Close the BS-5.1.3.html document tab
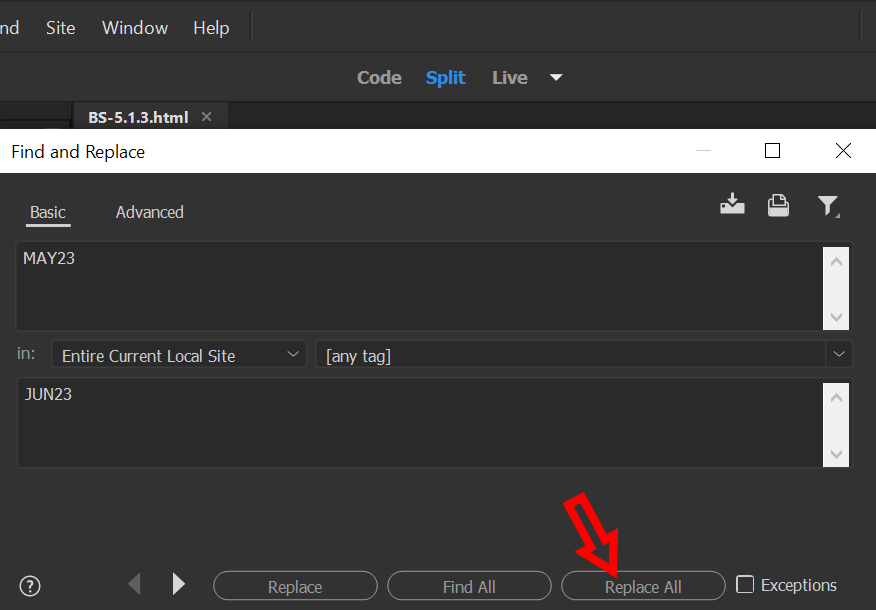876x610 pixels. click(x=206, y=116)
